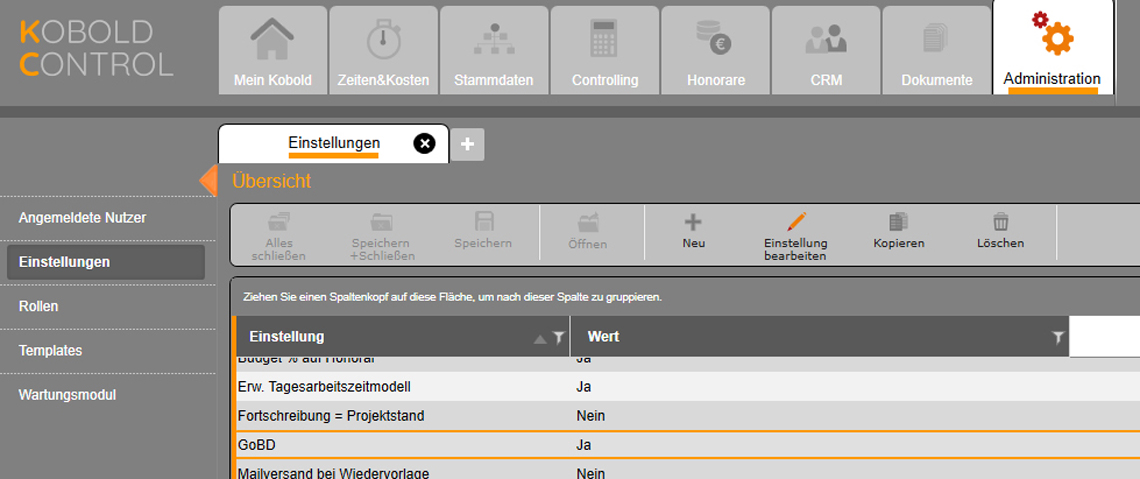Select Fortschreibung = Projektstand row

(x=689, y=416)
